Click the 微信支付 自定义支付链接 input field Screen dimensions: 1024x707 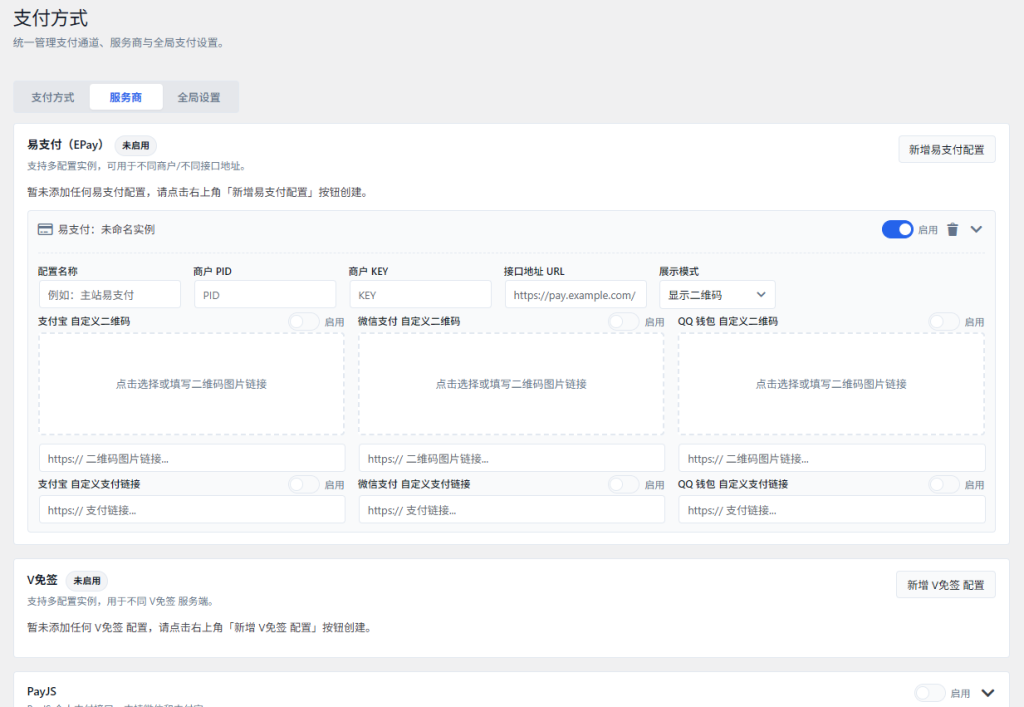[511, 510]
